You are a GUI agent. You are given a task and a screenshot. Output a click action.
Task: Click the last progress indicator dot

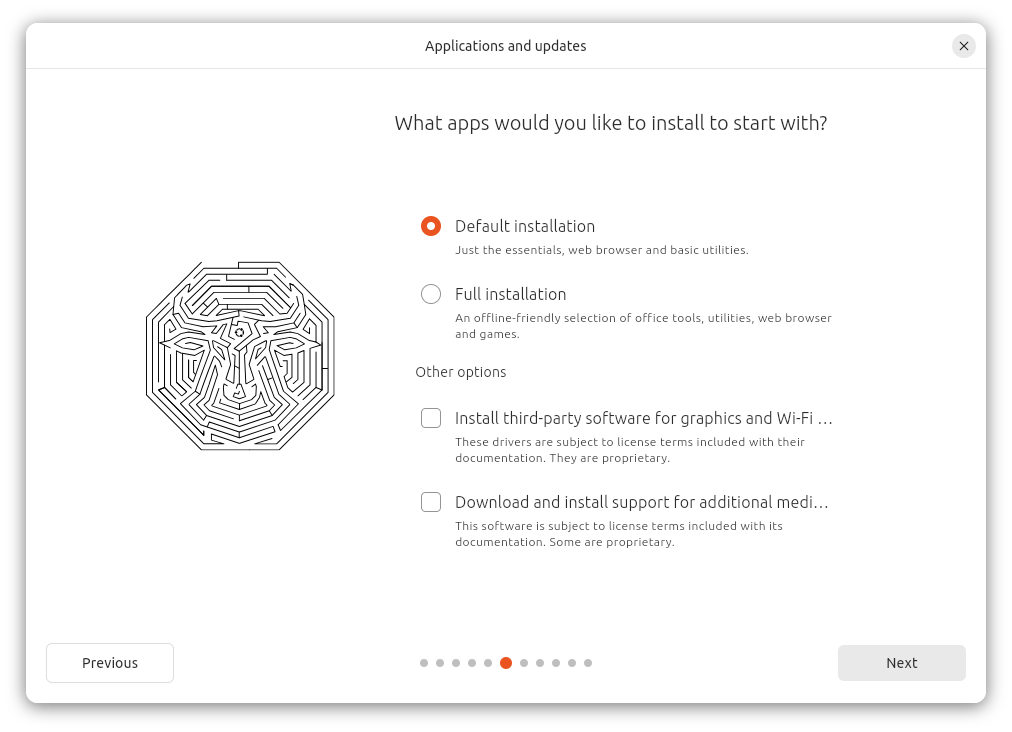(x=588, y=663)
